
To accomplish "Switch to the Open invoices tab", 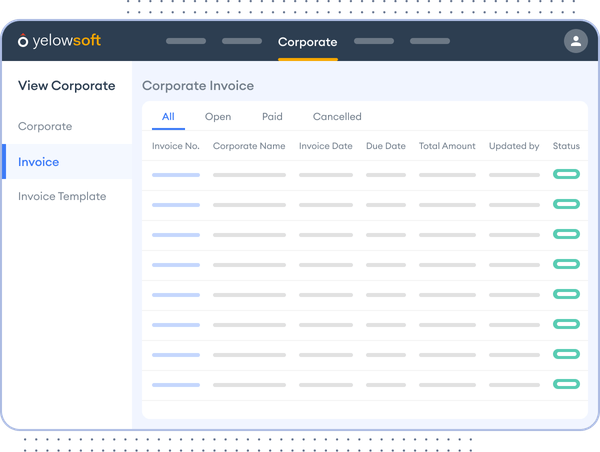I will point(218,117).
